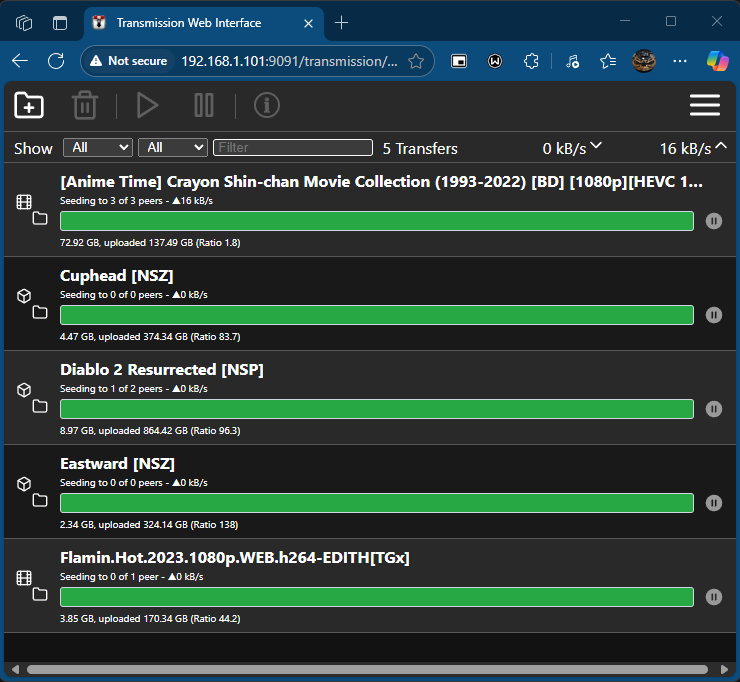Click the Not secure site warning
This screenshot has height=682, width=740.
(128, 61)
